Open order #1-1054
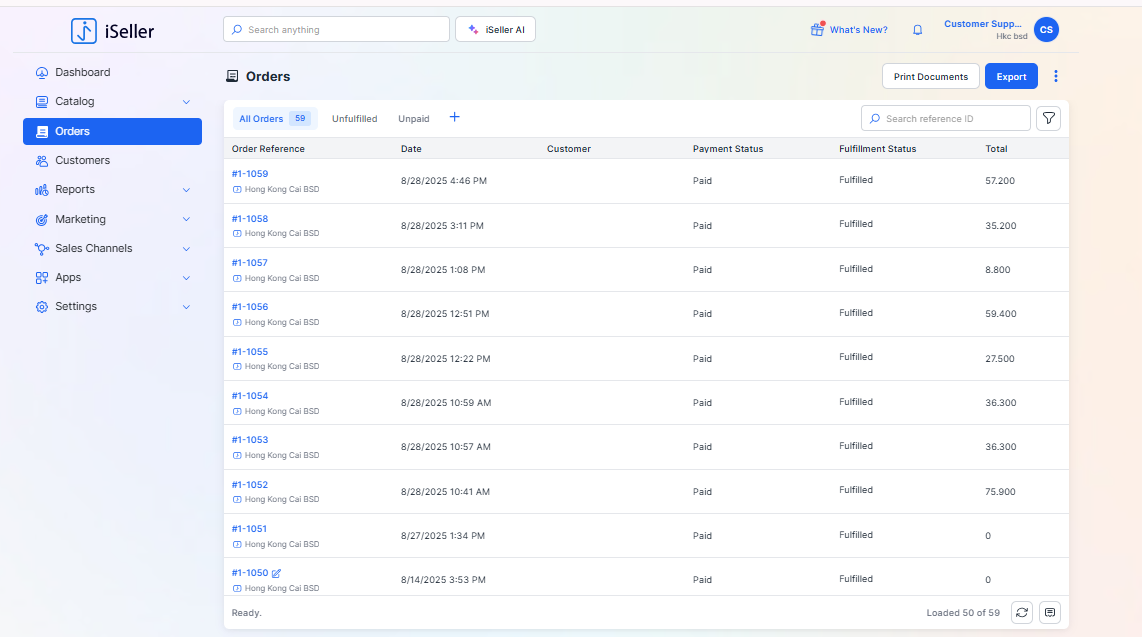This screenshot has width=1142, height=637. coord(250,396)
